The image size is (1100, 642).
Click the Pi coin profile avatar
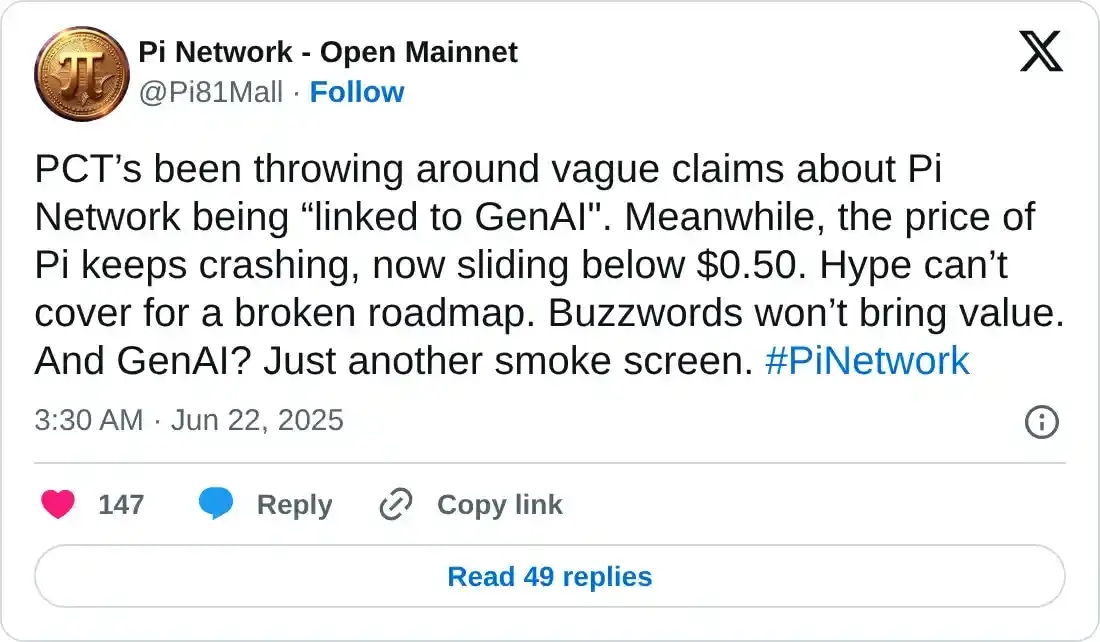pyautogui.click(x=82, y=73)
